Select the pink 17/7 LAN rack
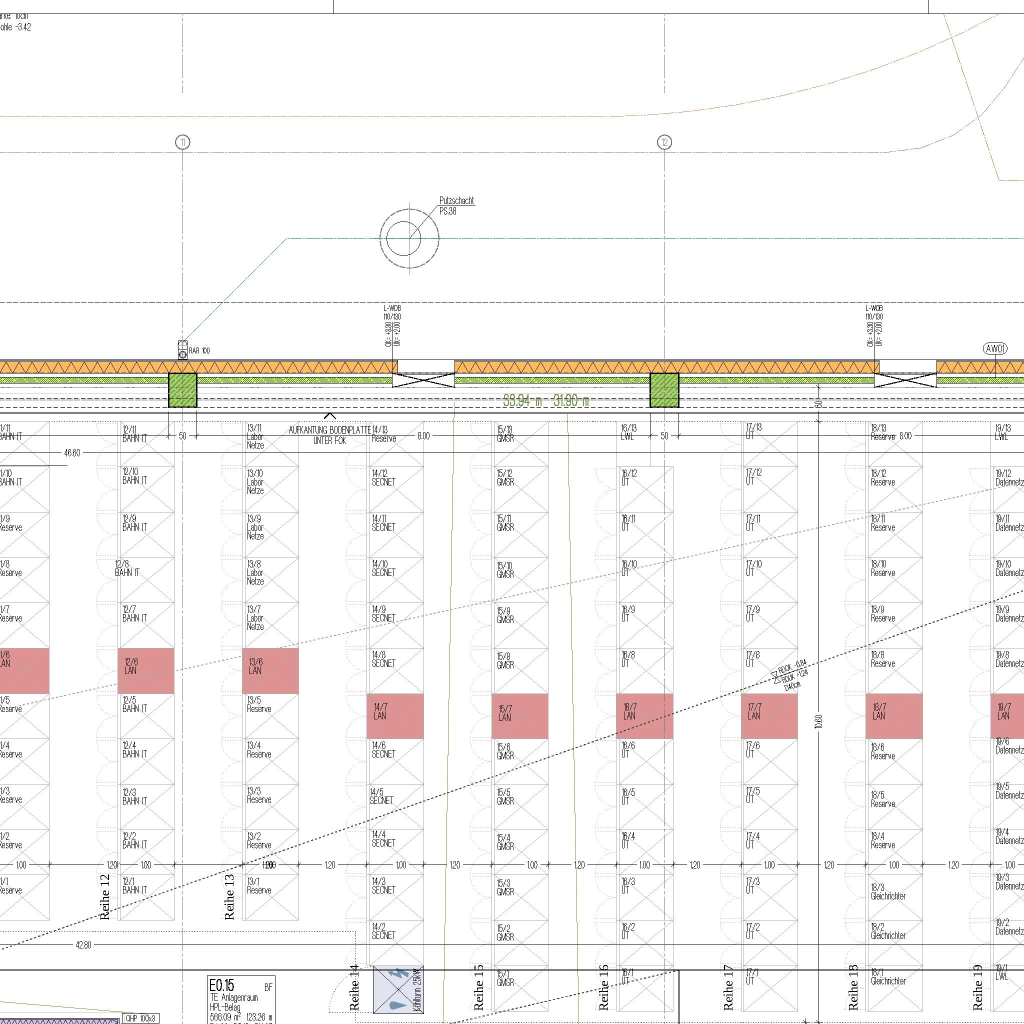Viewport: 1024px width, 1024px height. tap(769, 716)
